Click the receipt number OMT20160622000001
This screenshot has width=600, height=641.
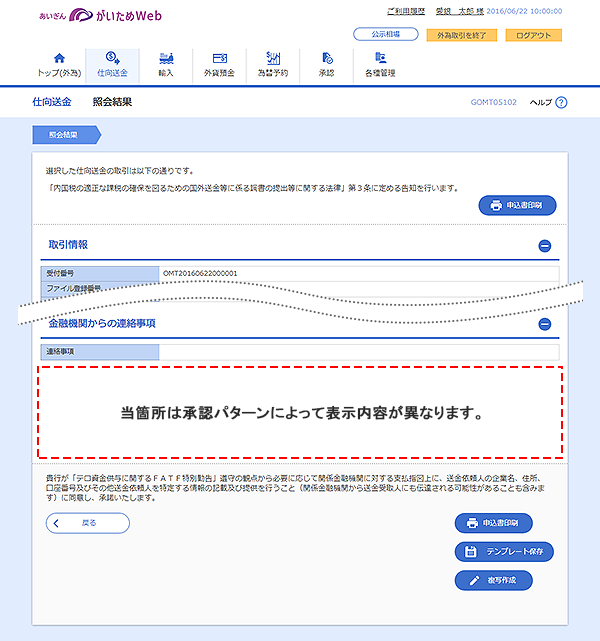click(200, 273)
